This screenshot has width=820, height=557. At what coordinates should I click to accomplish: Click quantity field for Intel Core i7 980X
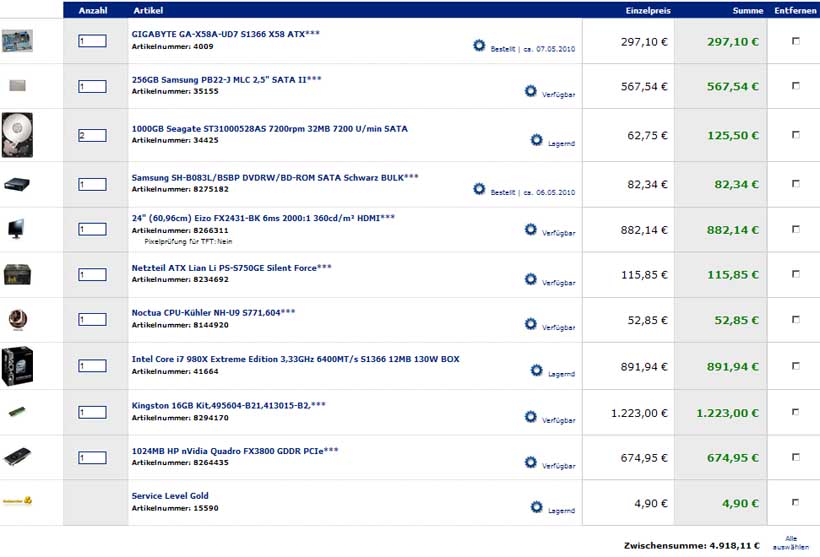[93, 366]
